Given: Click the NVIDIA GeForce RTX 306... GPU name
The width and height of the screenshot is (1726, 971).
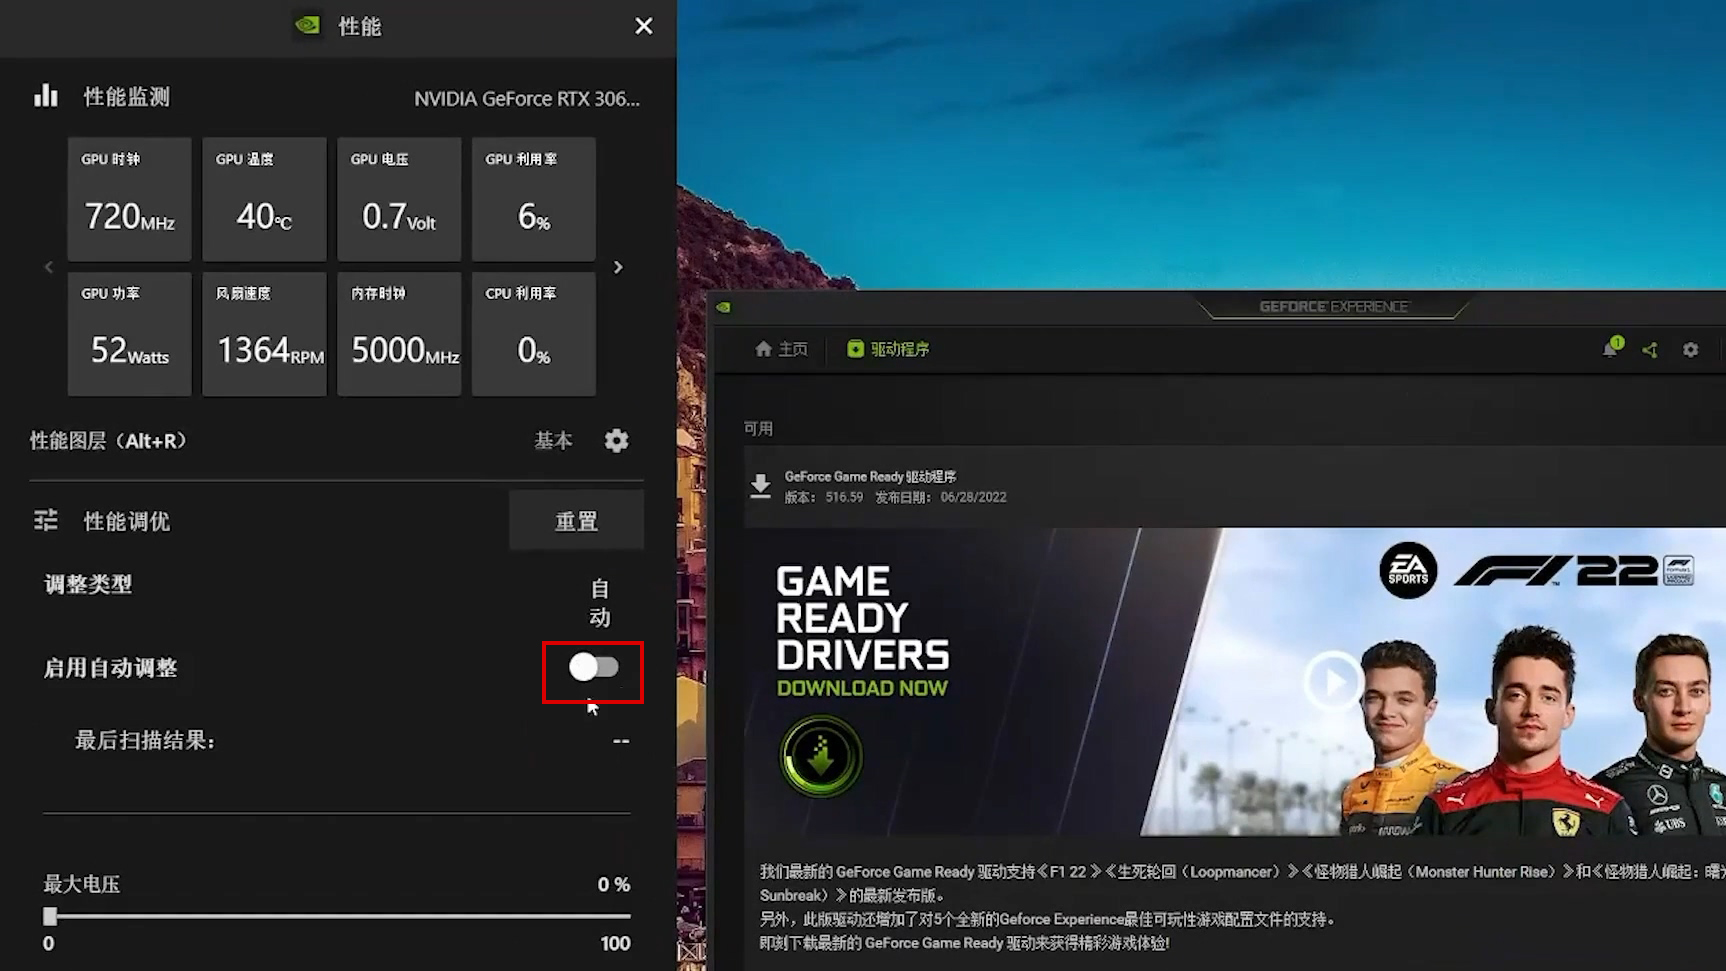Looking at the screenshot, I should tap(527, 98).
